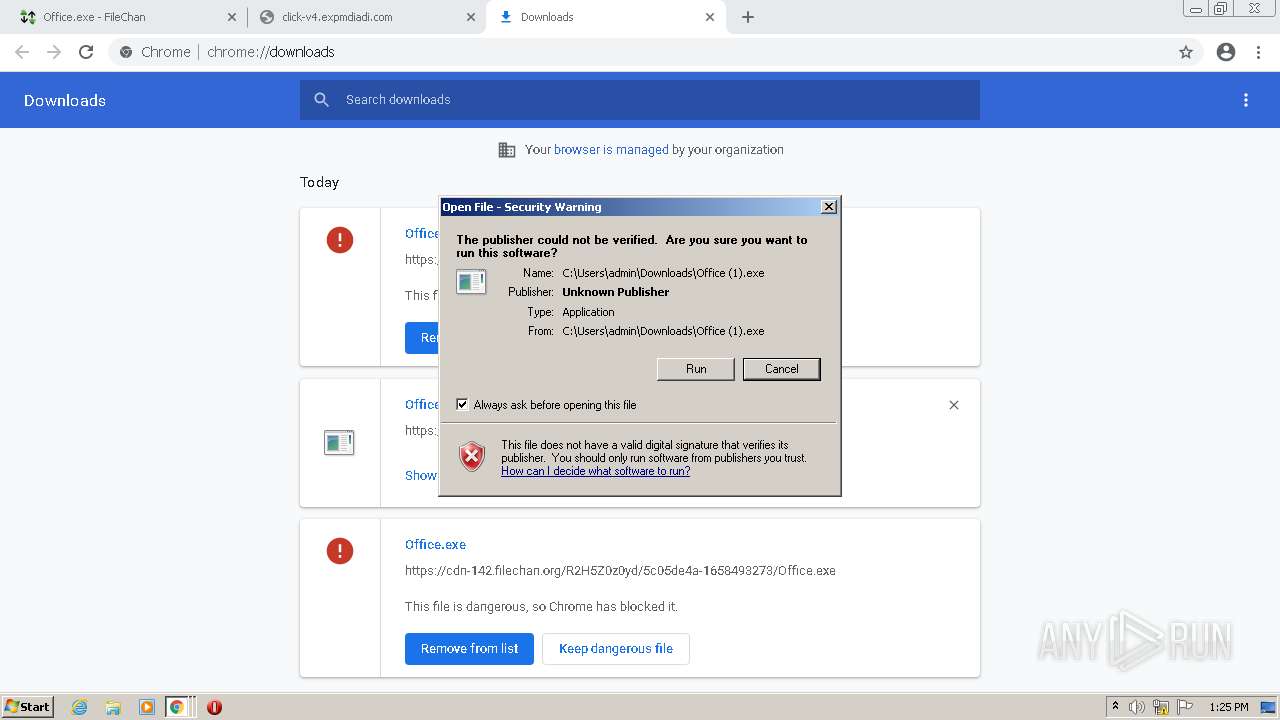Open the bottom Office.exe file name link
1280x720 pixels.
point(435,545)
